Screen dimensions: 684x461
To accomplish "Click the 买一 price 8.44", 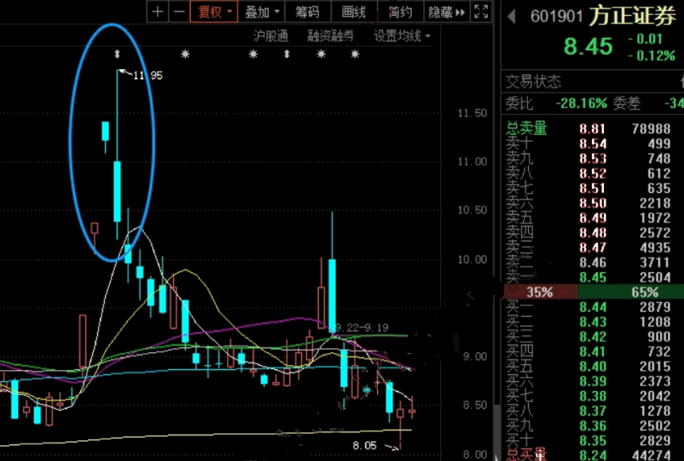I will click(x=593, y=307).
